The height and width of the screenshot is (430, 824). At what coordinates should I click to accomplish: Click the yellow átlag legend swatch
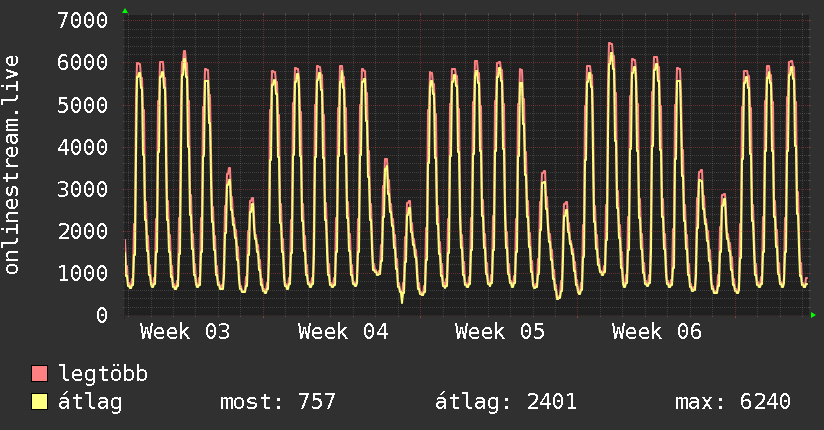[x=39, y=401]
